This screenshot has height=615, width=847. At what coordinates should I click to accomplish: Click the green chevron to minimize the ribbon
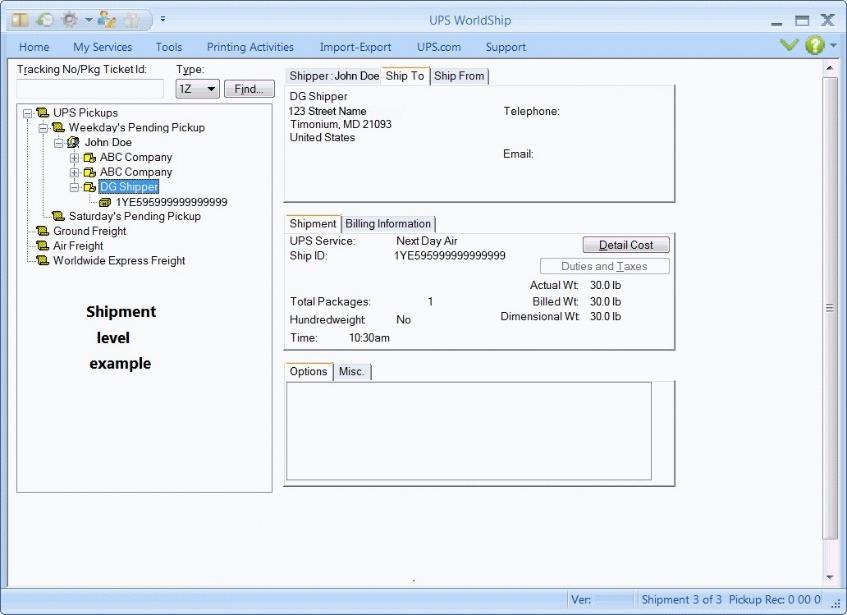[789, 45]
